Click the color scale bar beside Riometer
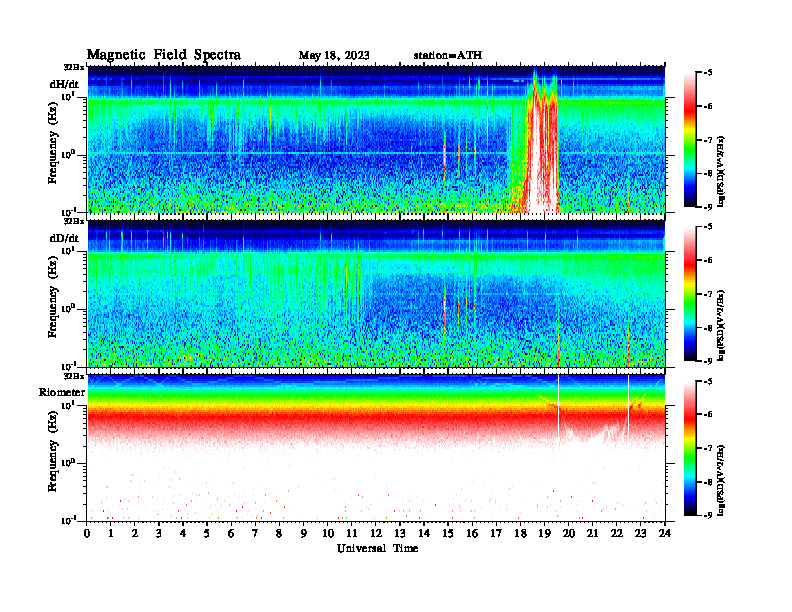Viewport: 792px width, 612px height. (x=690, y=448)
